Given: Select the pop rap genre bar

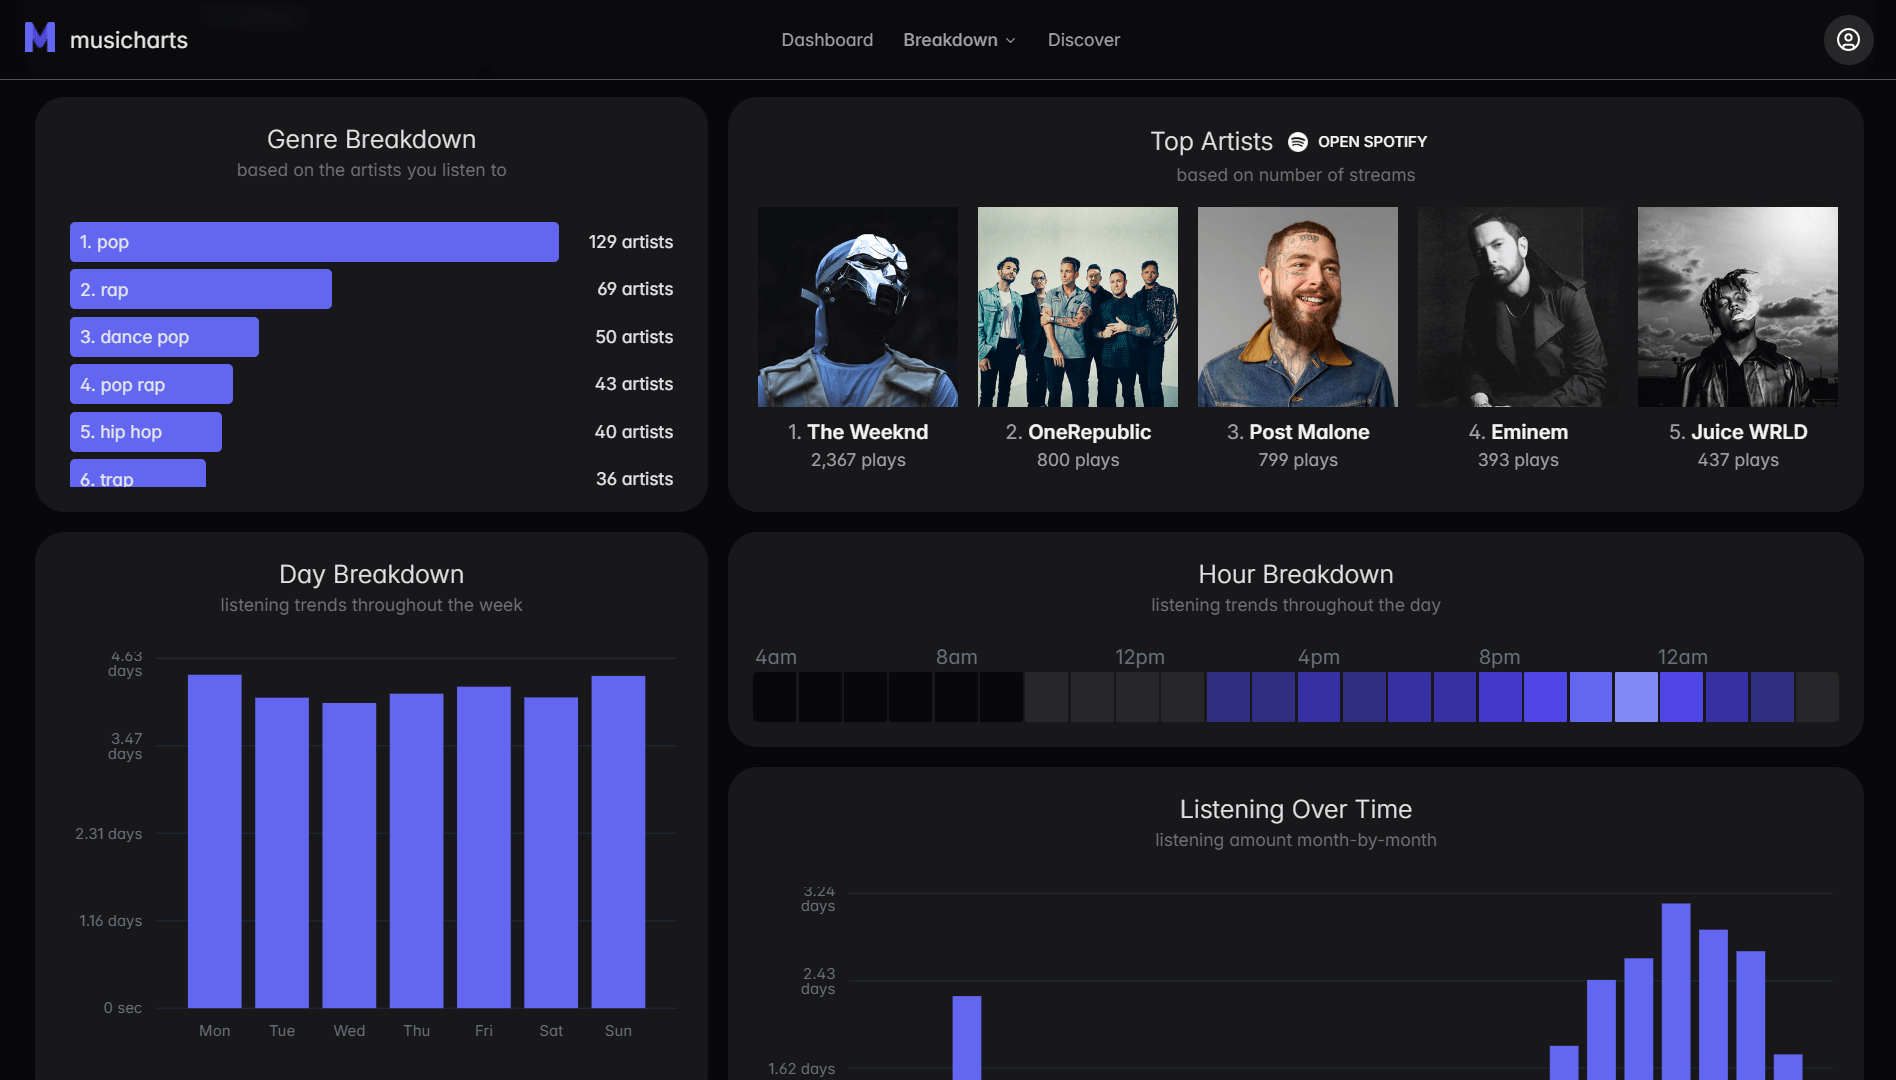Looking at the screenshot, I should click(x=151, y=384).
